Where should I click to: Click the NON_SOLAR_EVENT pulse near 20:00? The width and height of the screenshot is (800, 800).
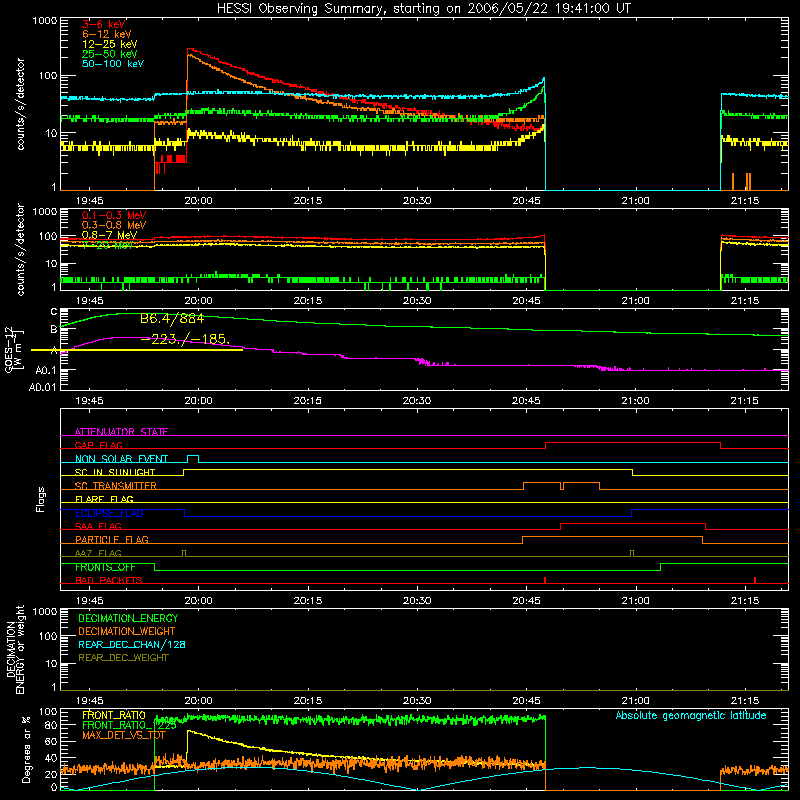[193, 458]
